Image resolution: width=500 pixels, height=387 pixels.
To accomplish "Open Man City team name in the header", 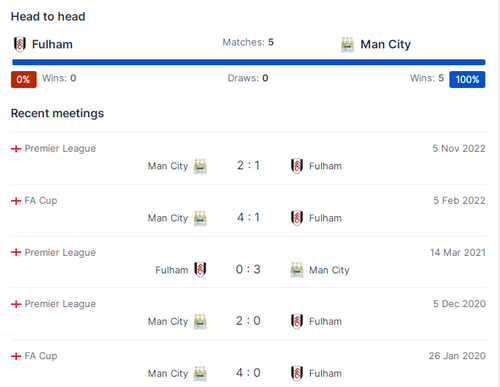I will [x=386, y=44].
